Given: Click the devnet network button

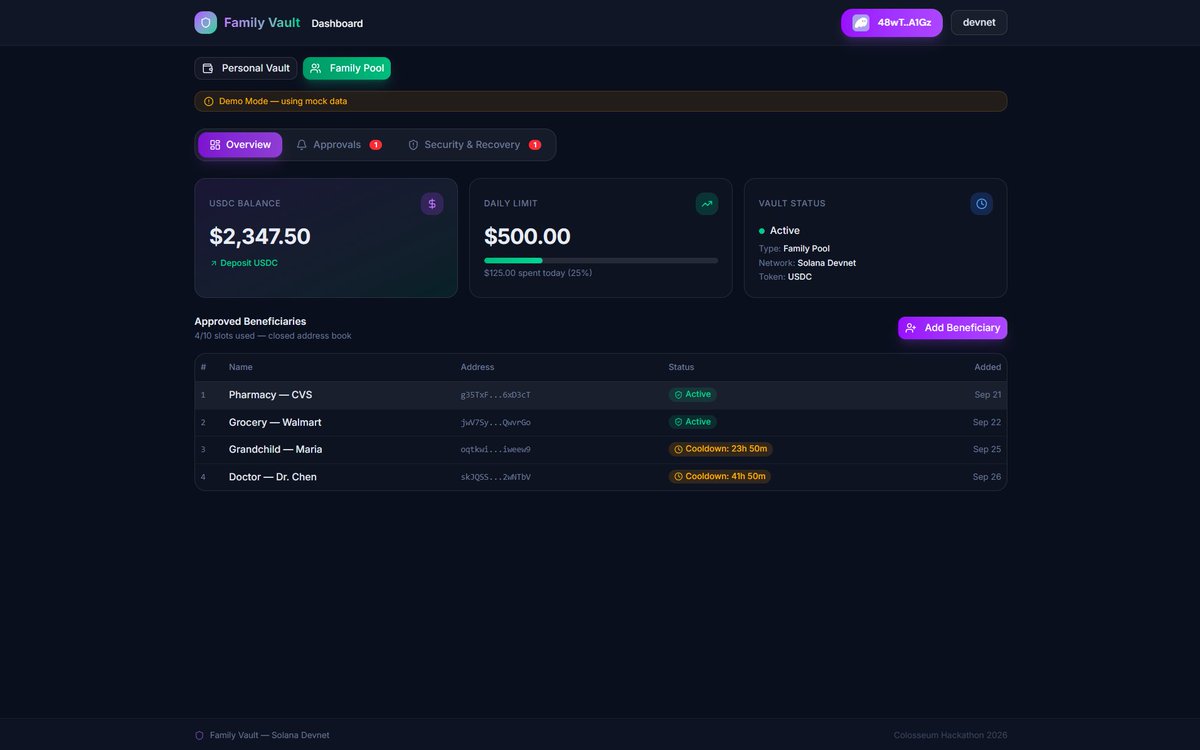Looking at the screenshot, I should coord(979,23).
